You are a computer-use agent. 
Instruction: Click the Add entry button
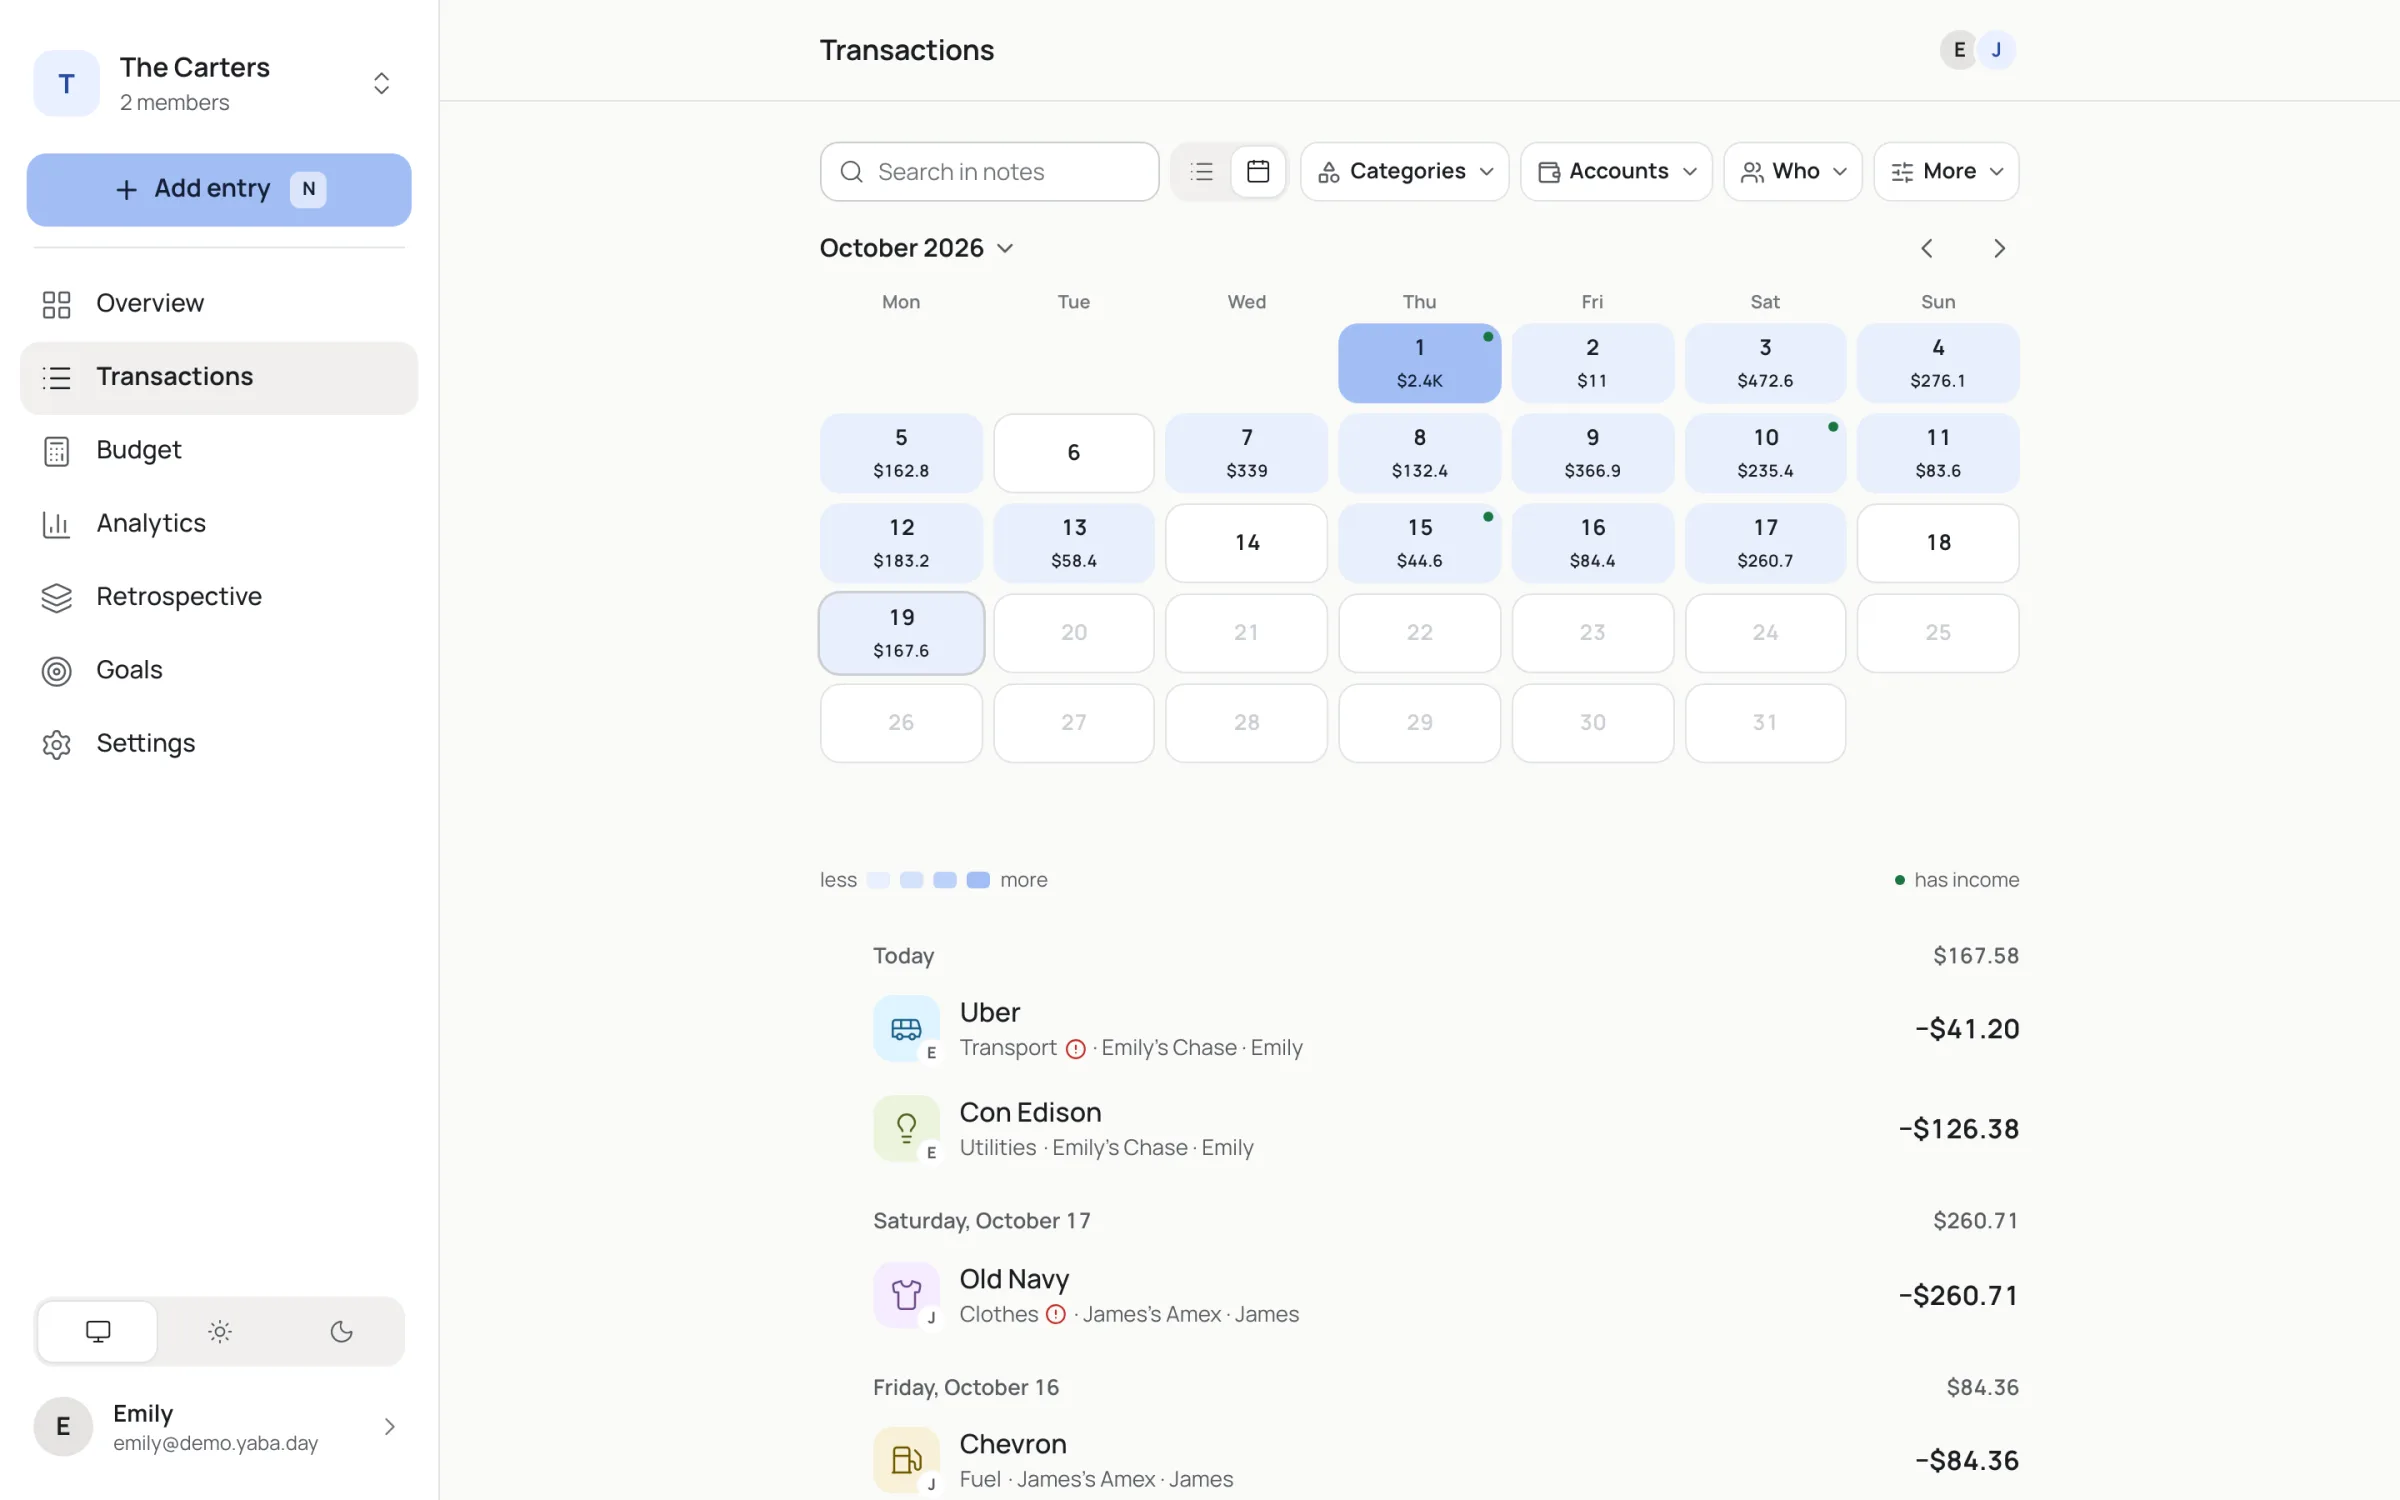[219, 189]
